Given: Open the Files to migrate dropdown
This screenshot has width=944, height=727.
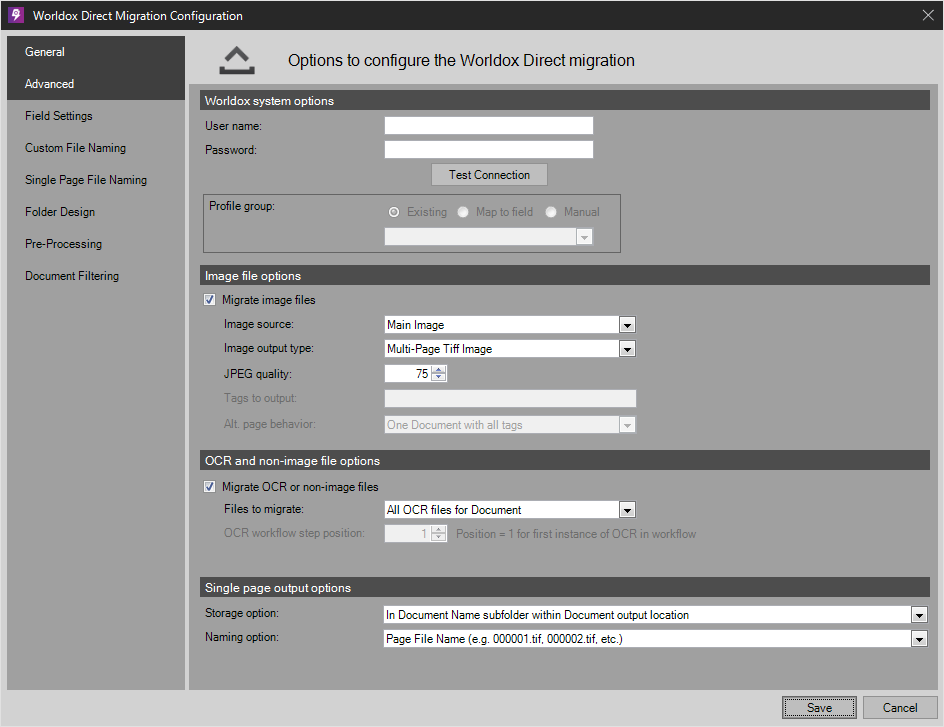Looking at the screenshot, I should 510,510.
